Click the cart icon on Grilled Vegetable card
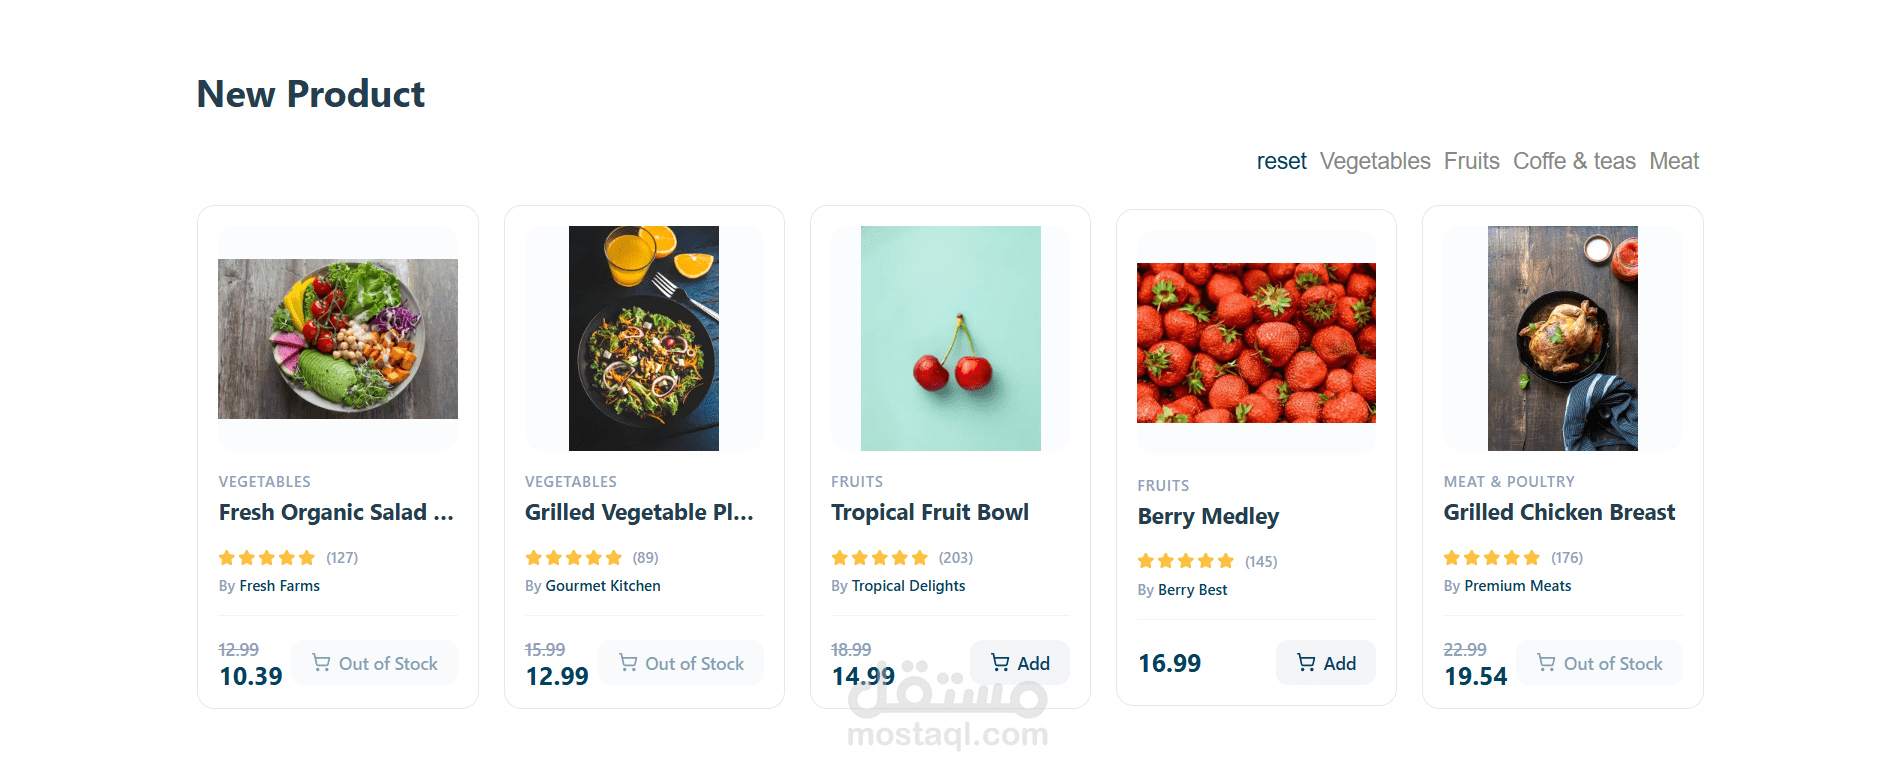 [628, 662]
